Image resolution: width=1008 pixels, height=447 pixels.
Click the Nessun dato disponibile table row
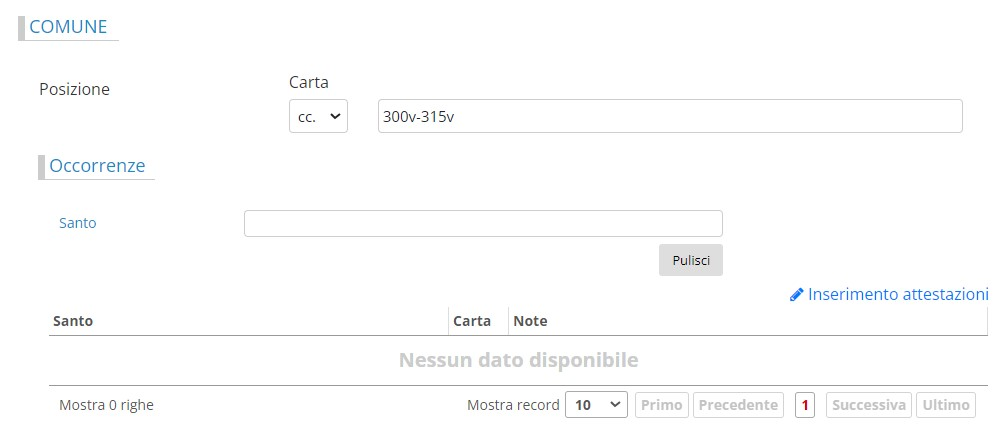518,360
